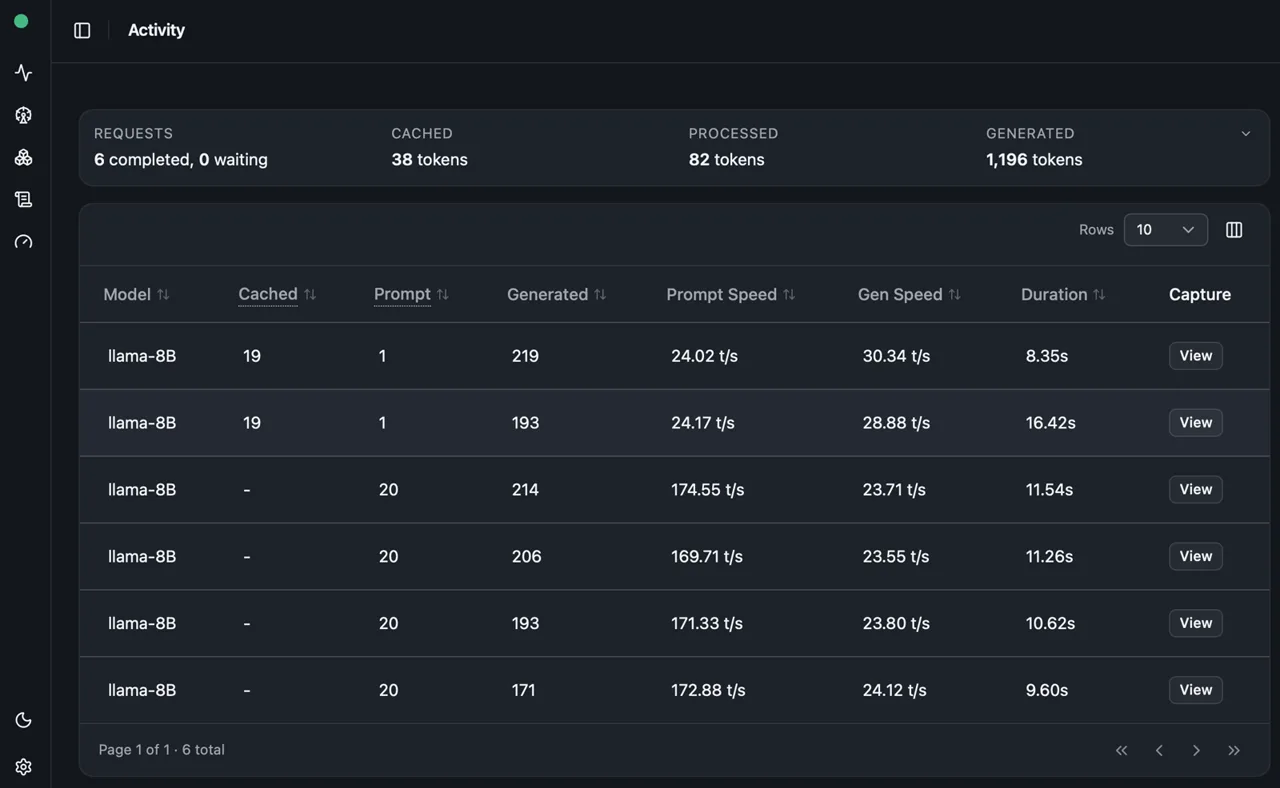This screenshot has width=1280, height=788.
Task: Sort table by Prompt column
Action: pyautogui.click(x=411, y=294)
